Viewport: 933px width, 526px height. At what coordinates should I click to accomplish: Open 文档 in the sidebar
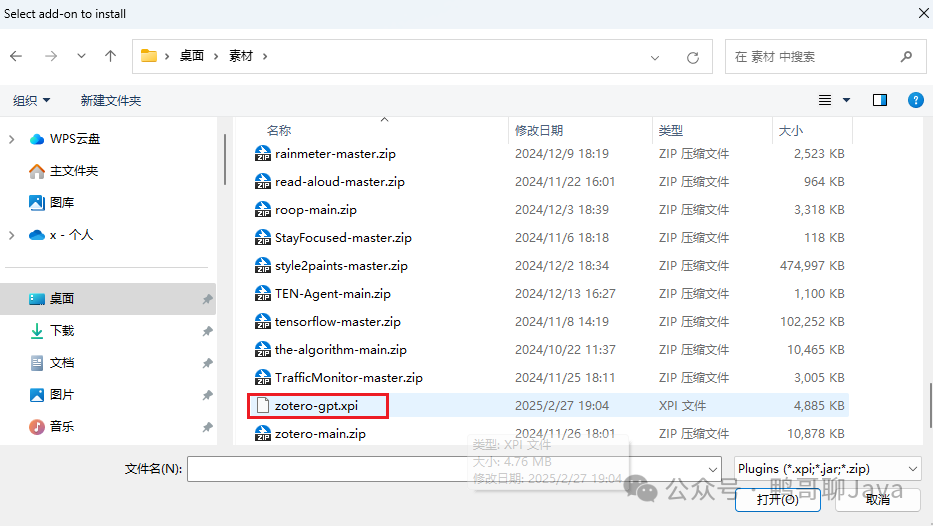pos(62,363)
